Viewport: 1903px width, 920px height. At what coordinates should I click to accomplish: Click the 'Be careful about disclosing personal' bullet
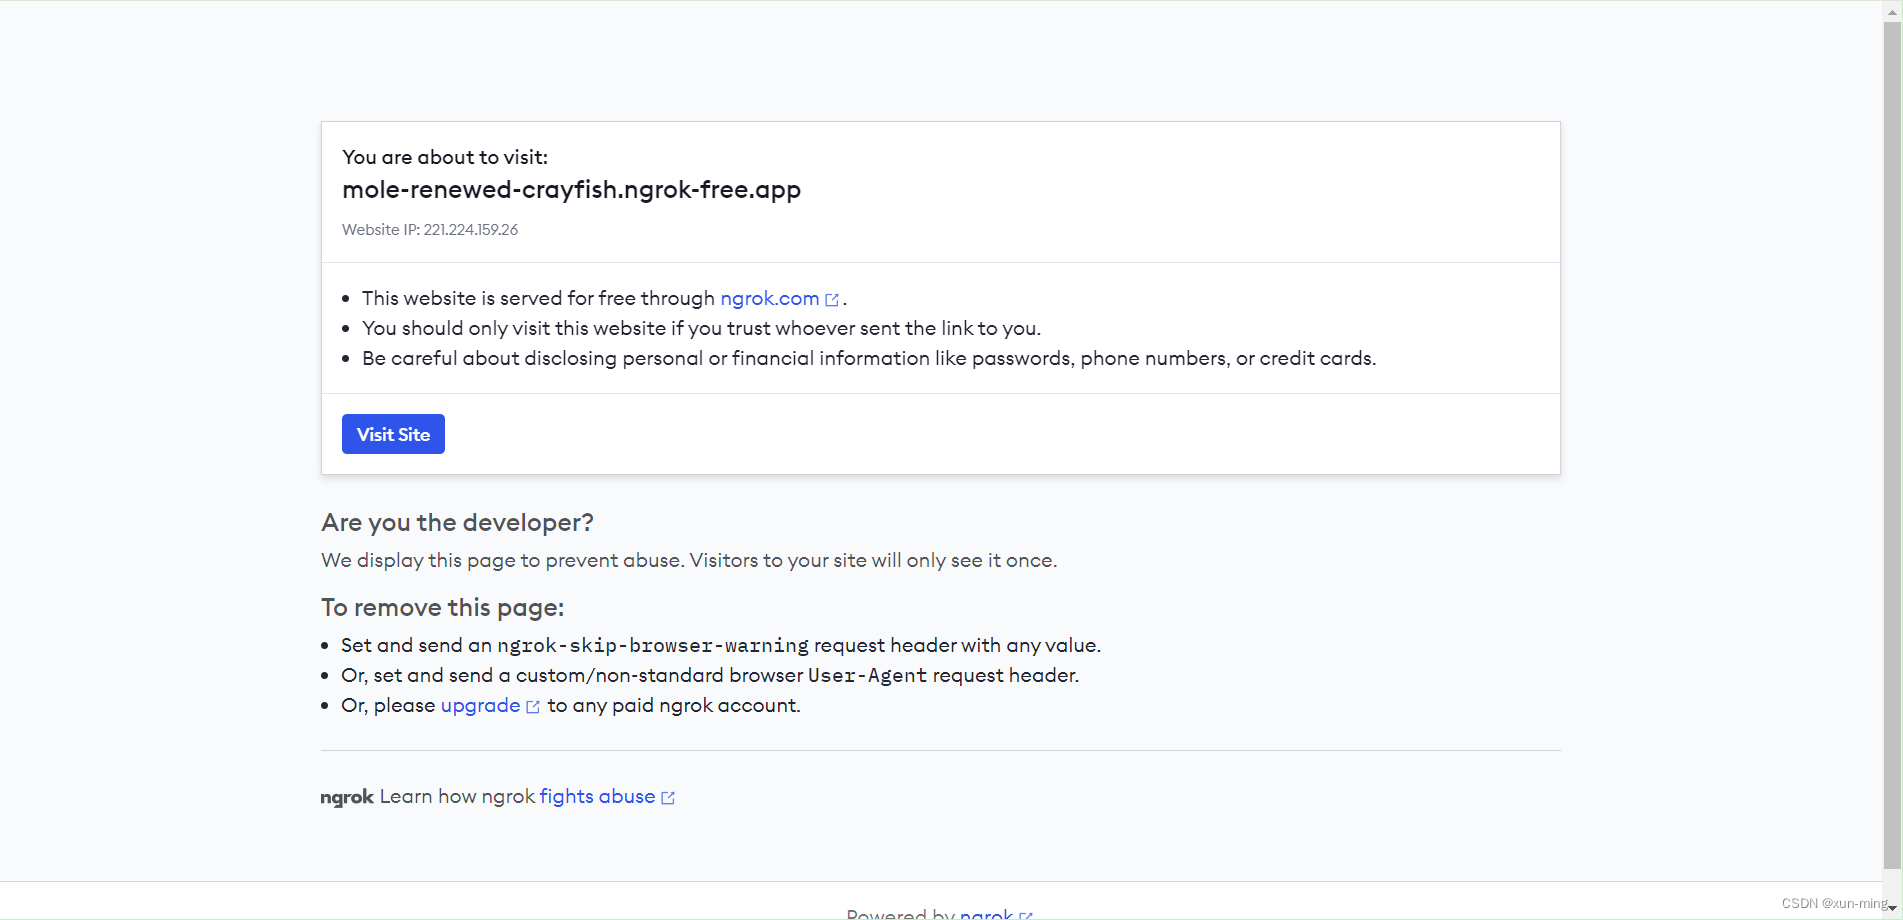(869, 358)
